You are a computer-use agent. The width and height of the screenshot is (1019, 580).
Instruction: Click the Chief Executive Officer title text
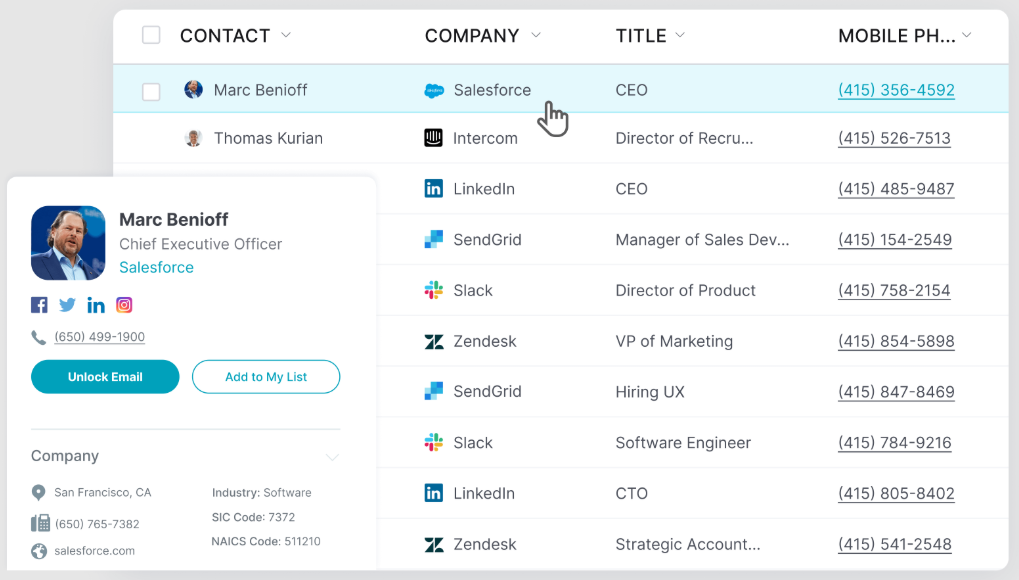(200, 244)
